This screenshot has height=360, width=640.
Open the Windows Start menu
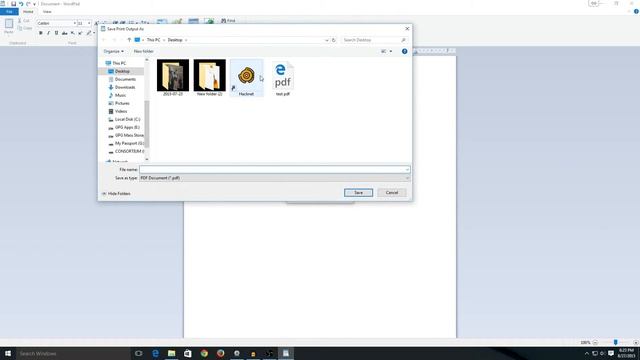coord(8,353)
